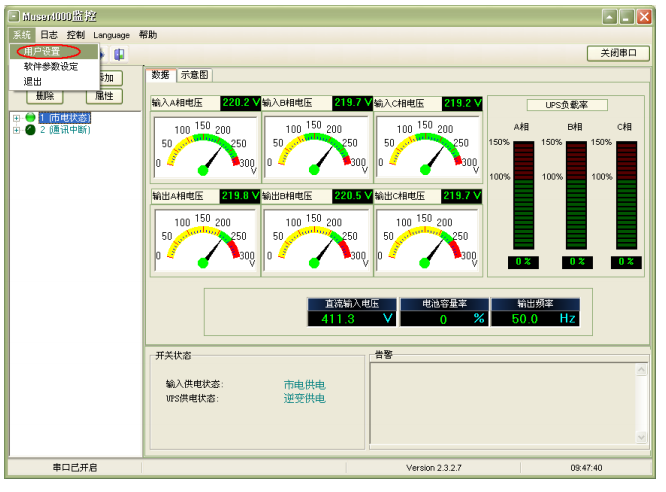Image resolution: width=666 pixels, height=492 pixels.
Task: Expand tree node 1 (市电状态)
Action: coord(16,118)
